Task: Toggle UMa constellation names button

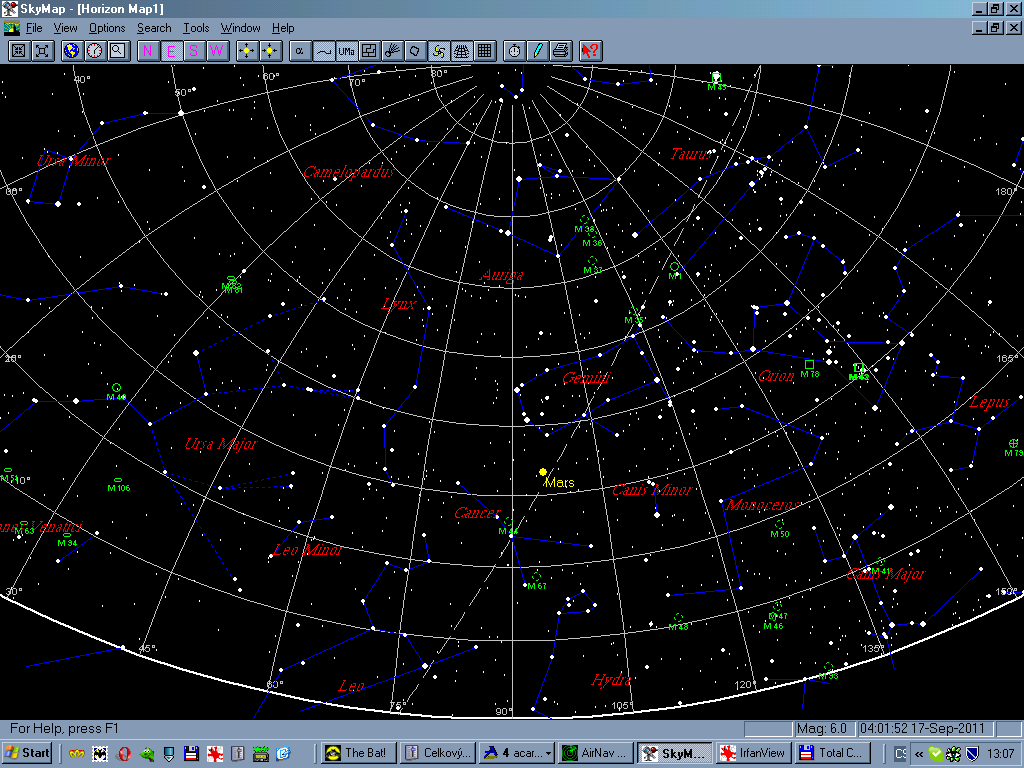Action: pyautogui.click(x=346, y=51)
